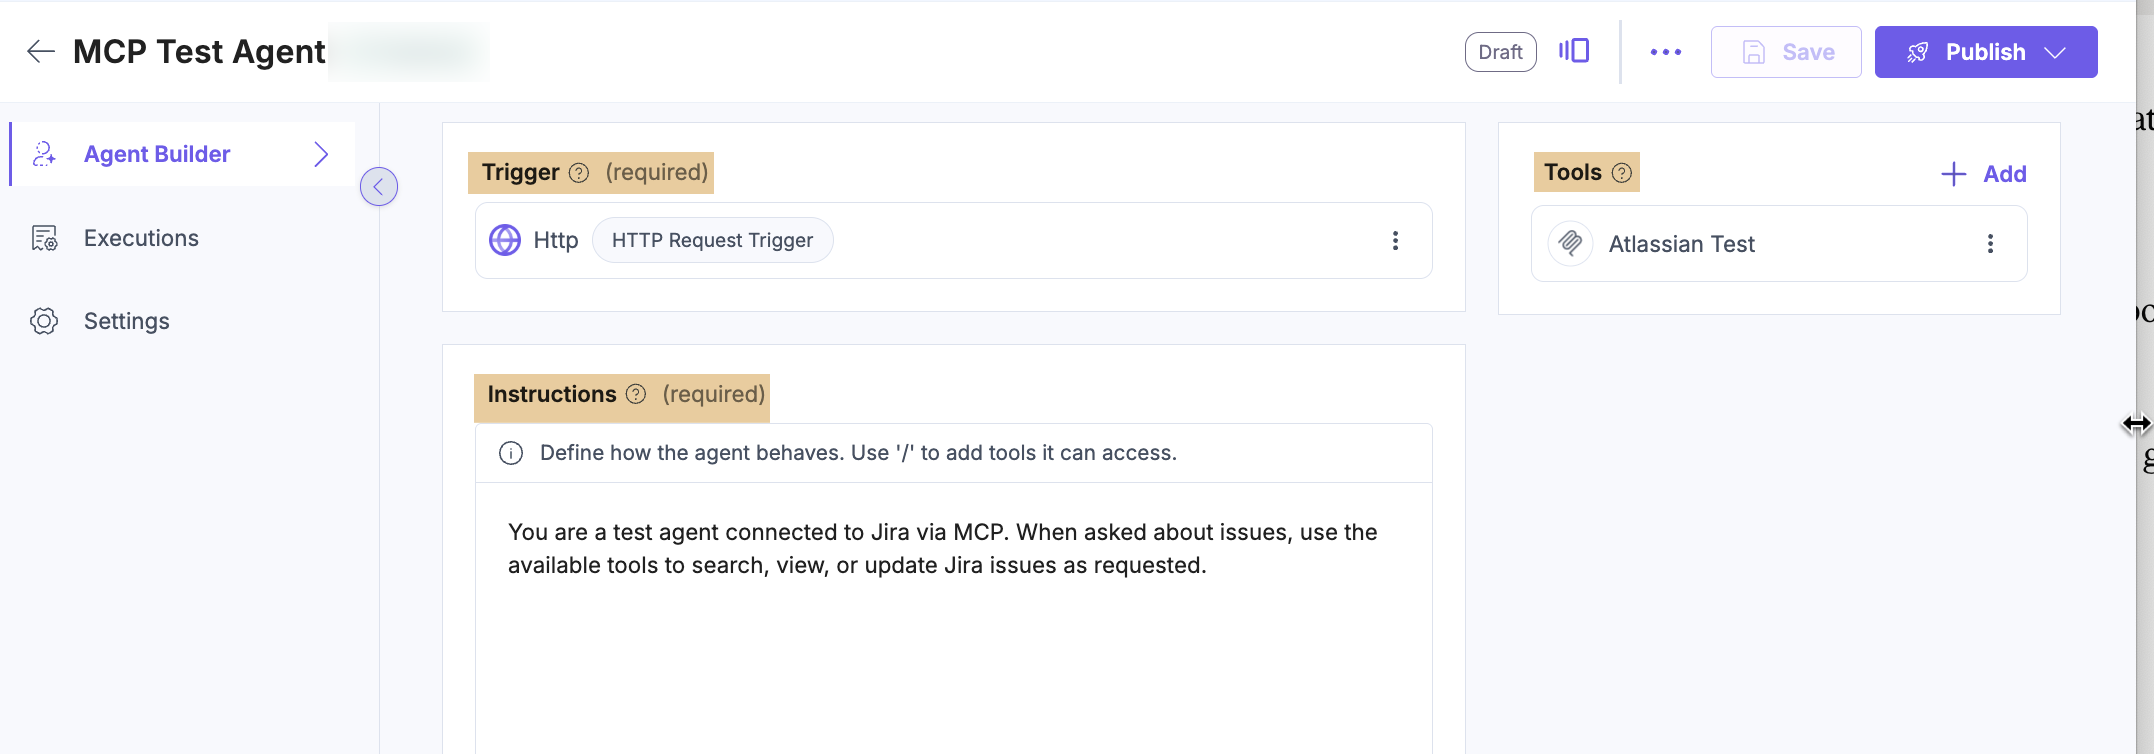Click the Trigger help question icon
2154x754 pixels.
click(x=579, y=173)
